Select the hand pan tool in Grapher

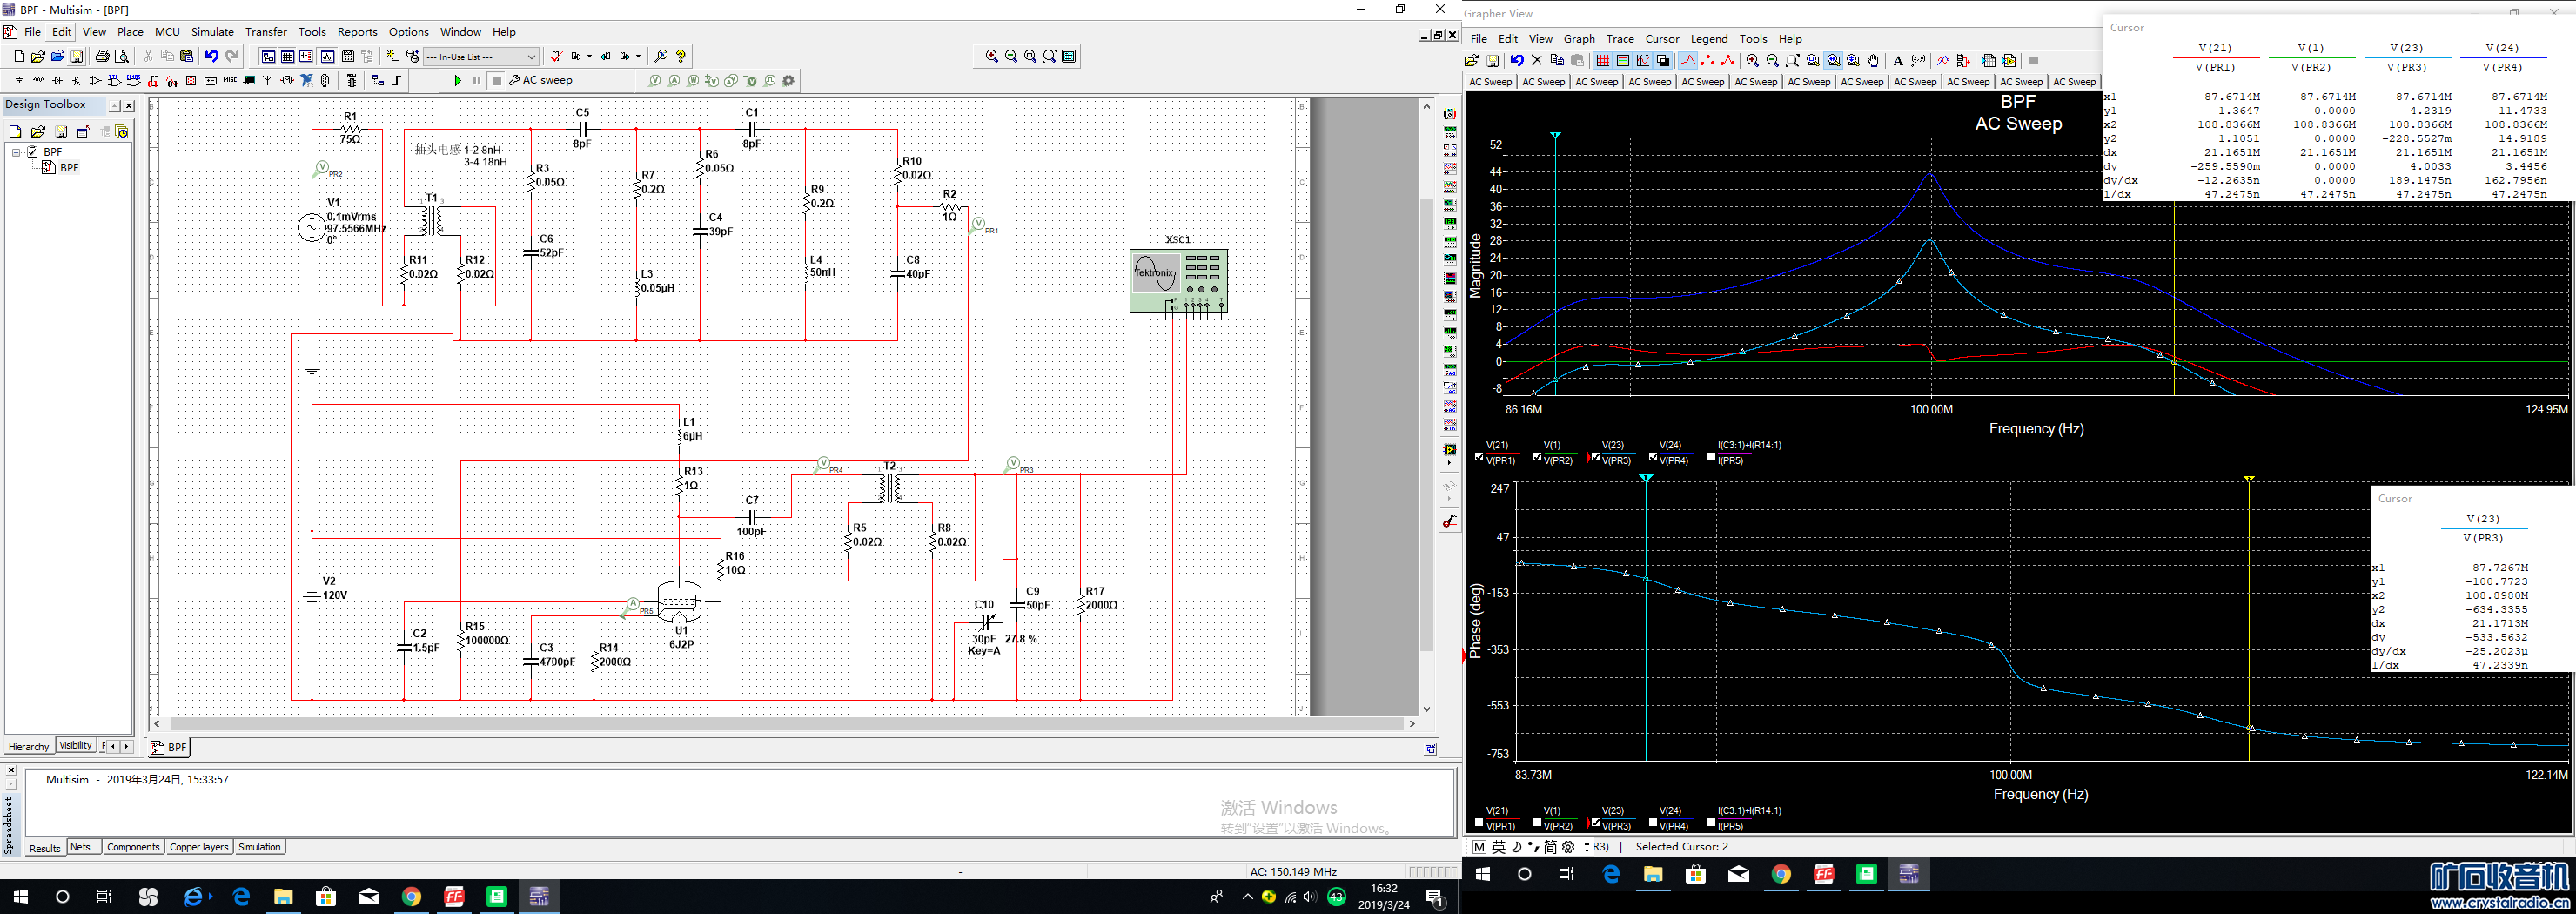1873,61
